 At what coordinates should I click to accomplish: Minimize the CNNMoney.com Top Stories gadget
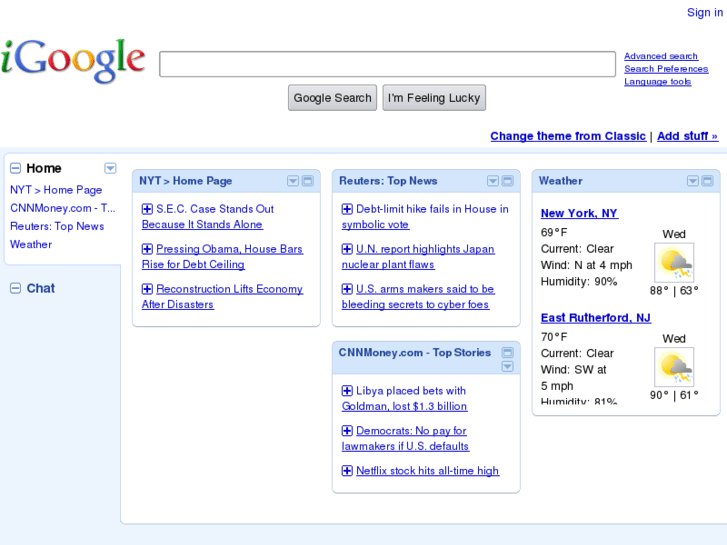508,353
